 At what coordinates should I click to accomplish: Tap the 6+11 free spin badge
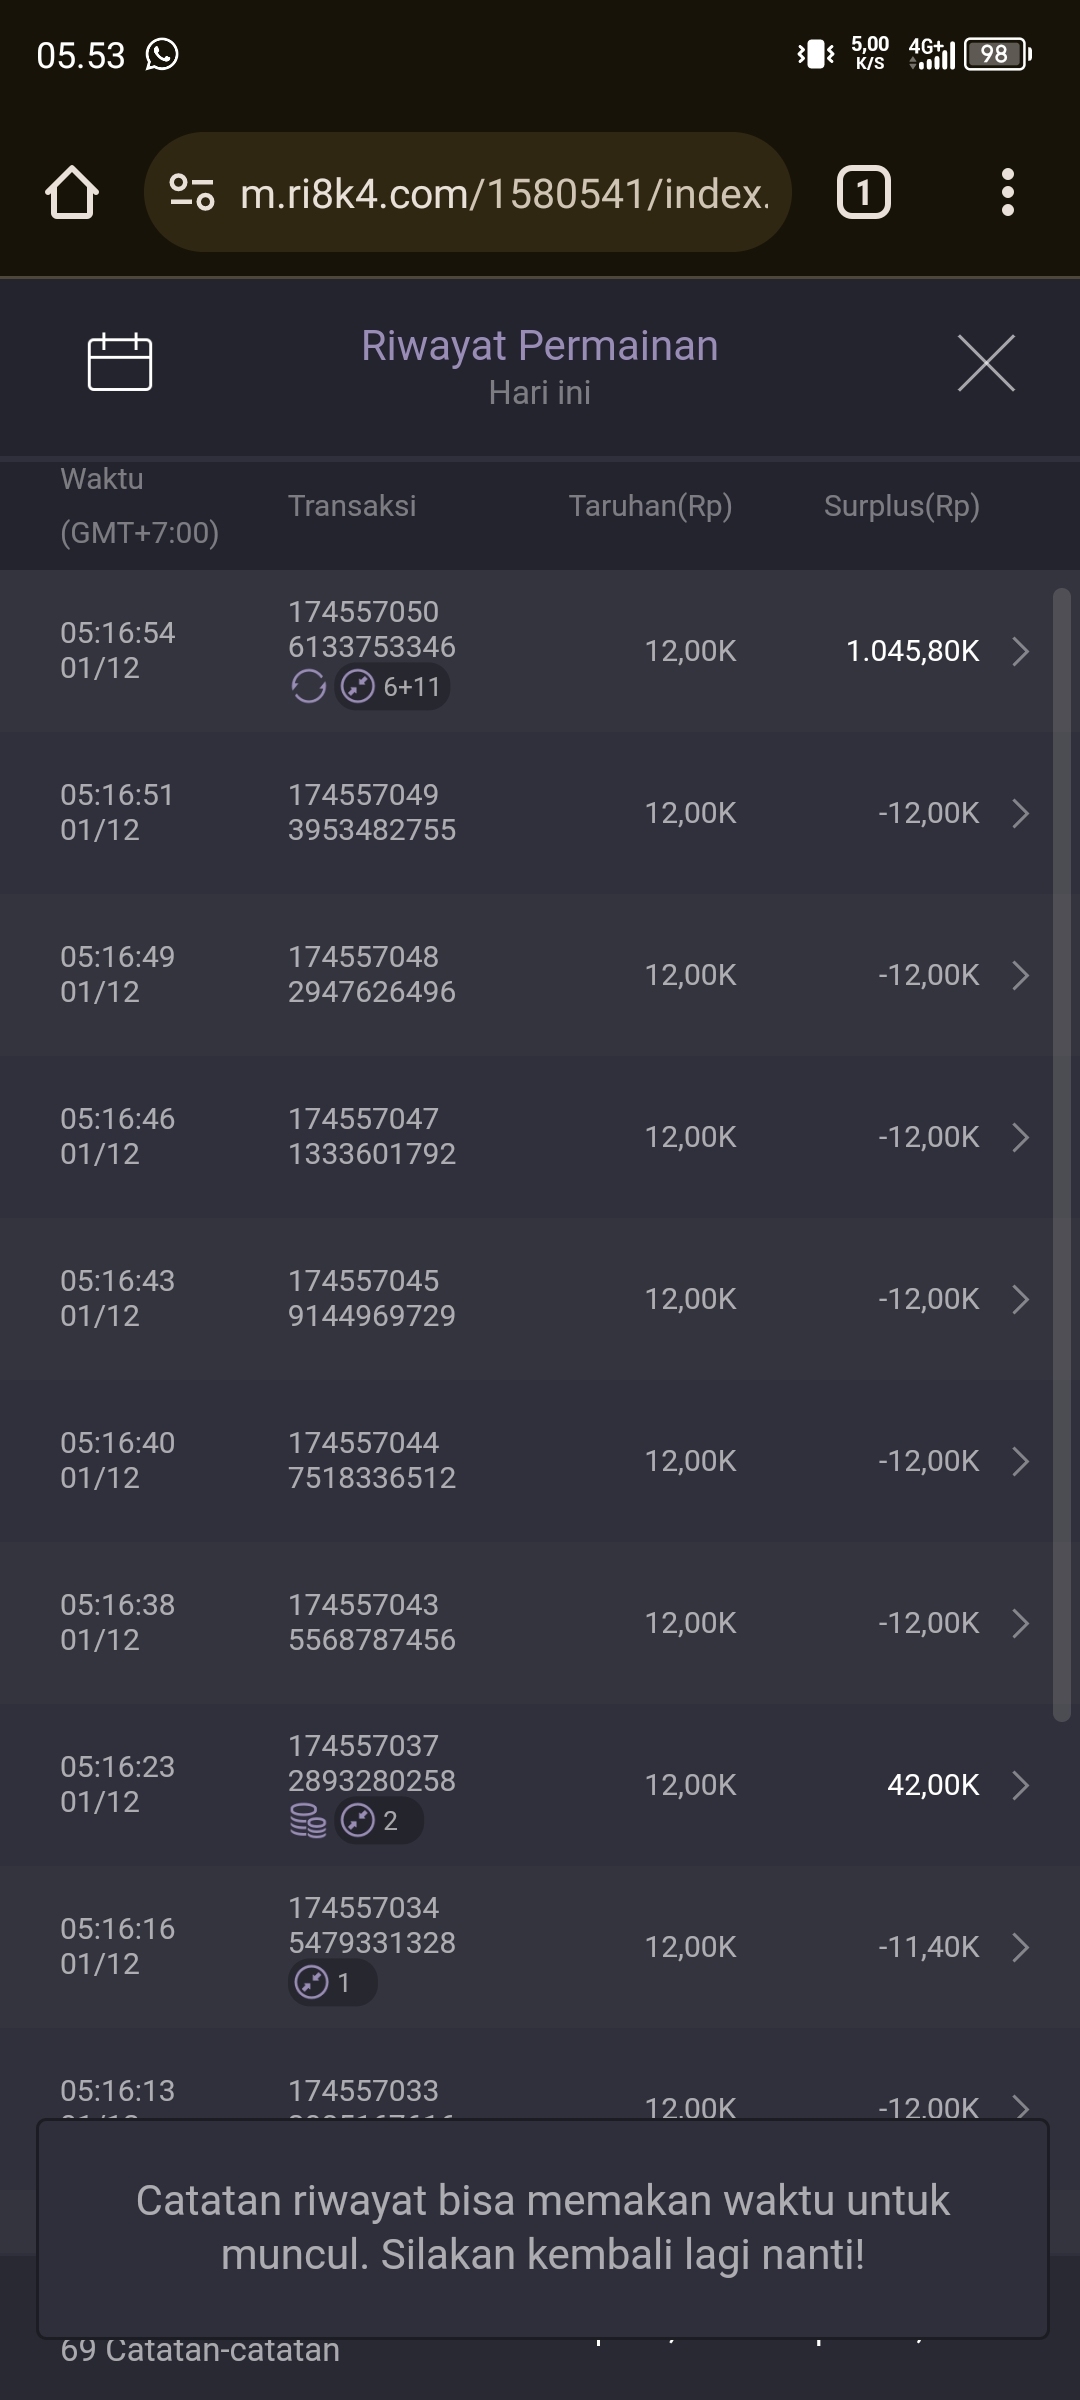[393, 687]
